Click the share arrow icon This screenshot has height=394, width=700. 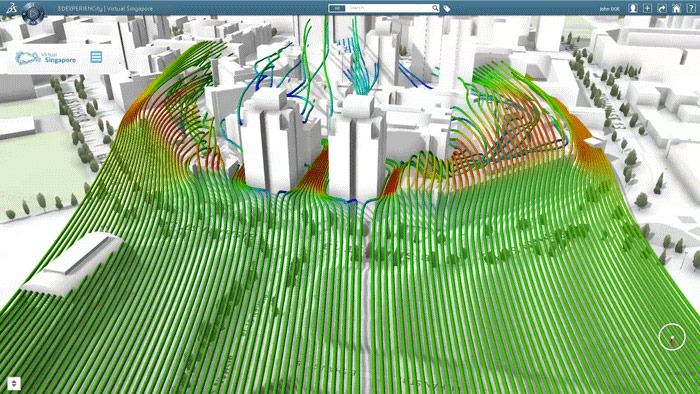pos(662,8)
